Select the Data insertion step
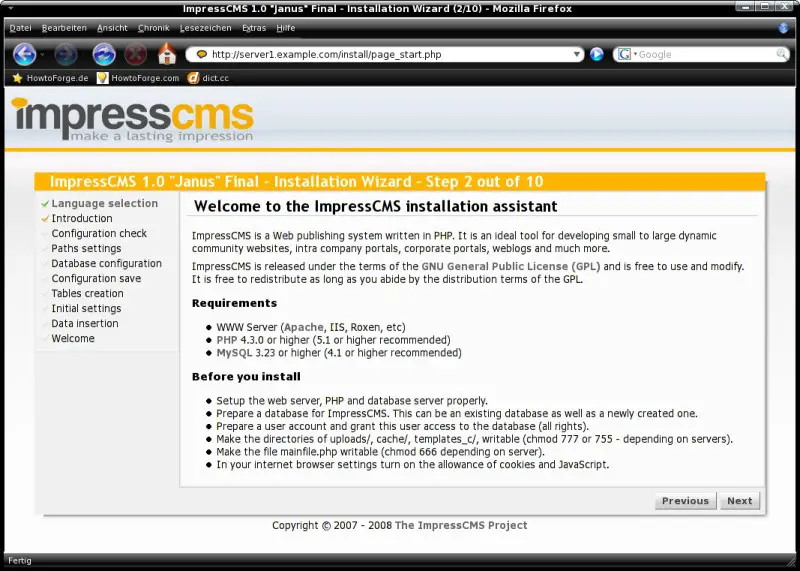 (85, 323)
